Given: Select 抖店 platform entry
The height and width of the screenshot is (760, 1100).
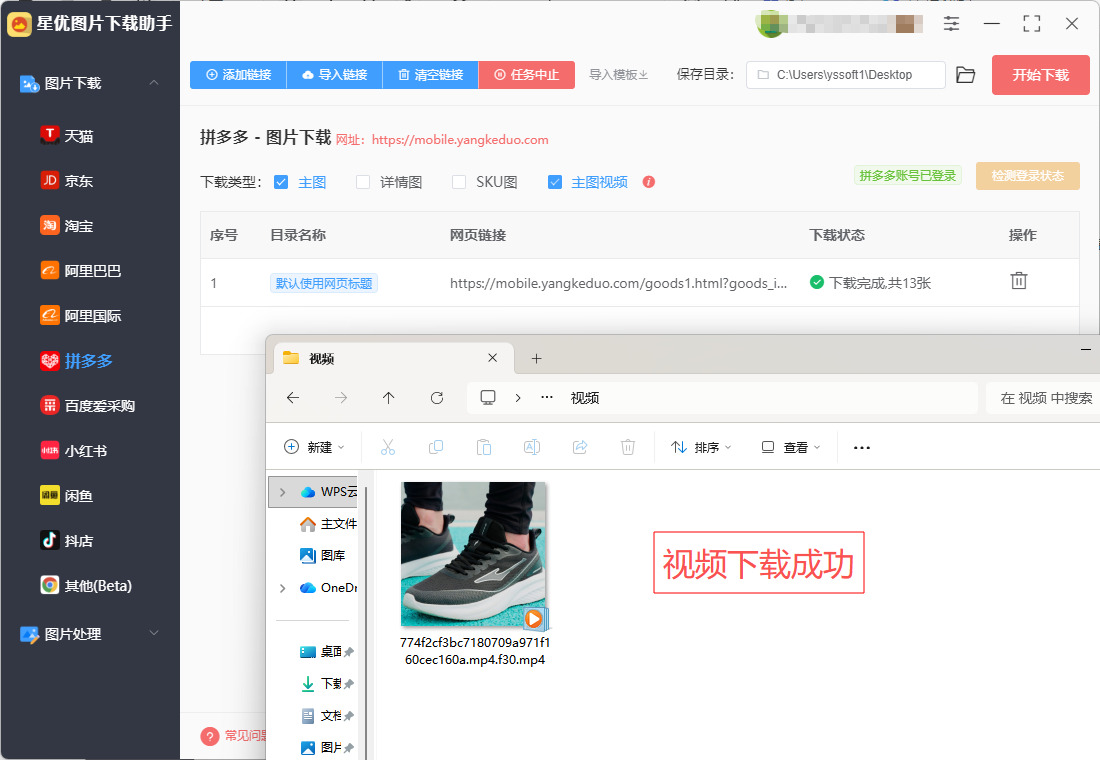Looking at the screenshot, I should (67, 540).
